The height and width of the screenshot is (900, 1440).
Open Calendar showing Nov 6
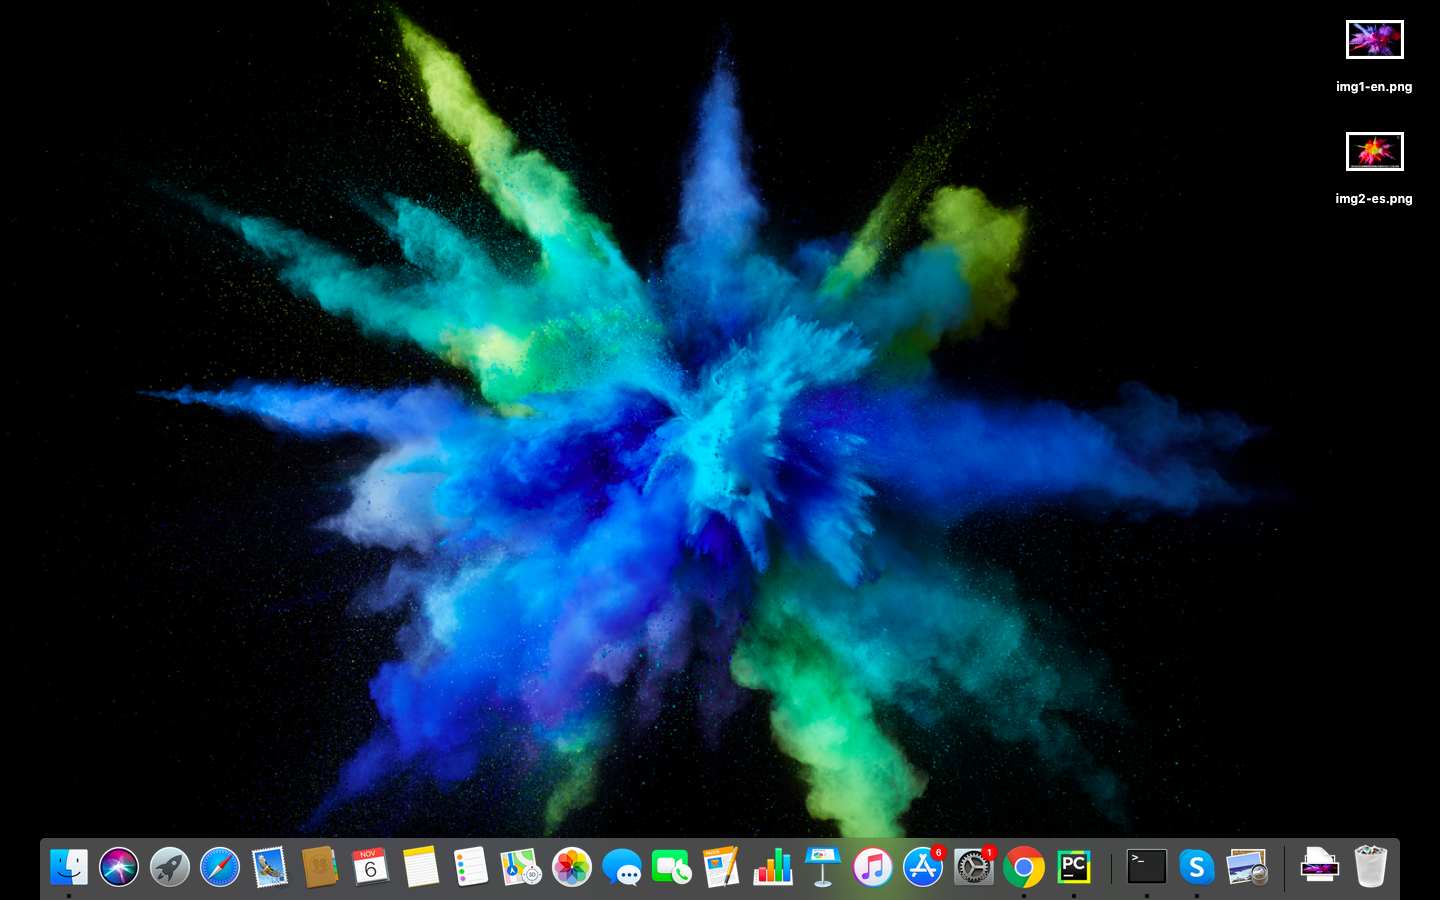(370, 867)
